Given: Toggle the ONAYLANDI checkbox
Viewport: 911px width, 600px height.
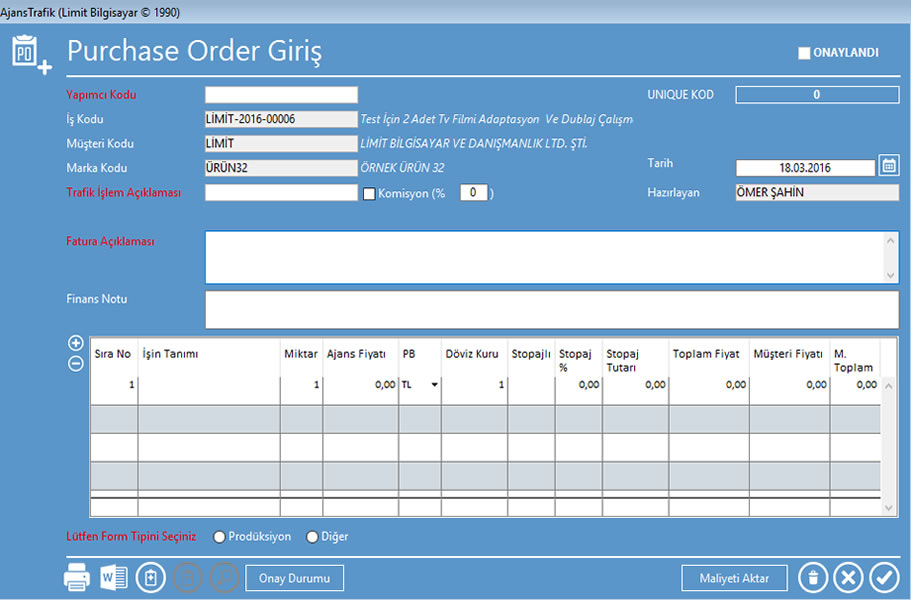Looking at the screenshot, I should click(x=804, y=53).
